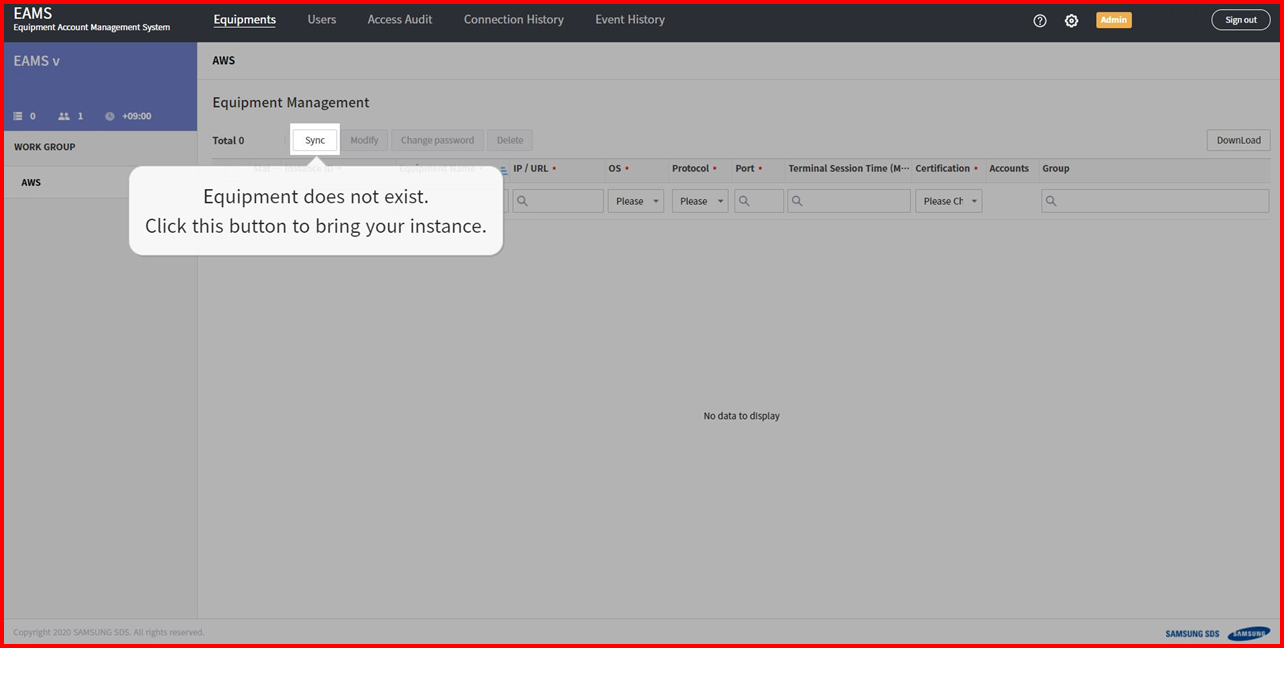Focus the Group filter field
The width and height of the screenshot is (1288, 689).
pyautogui.click(x=1155, y=201)
